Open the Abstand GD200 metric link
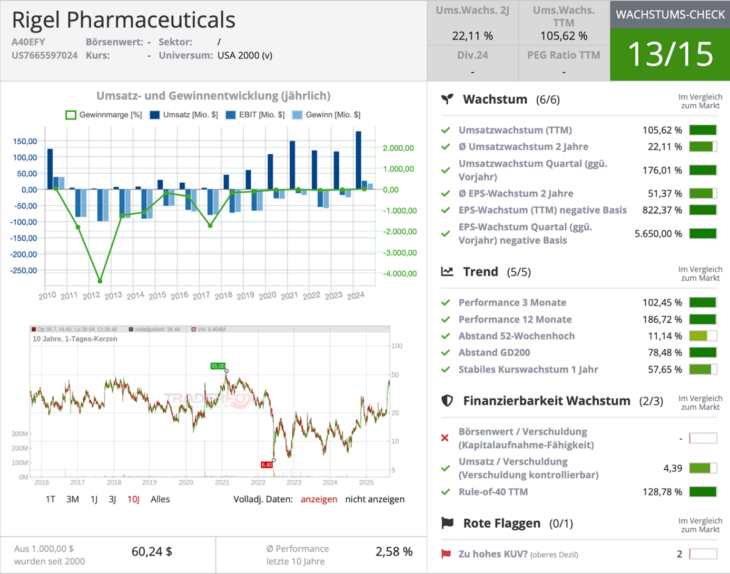 point(494,352)
